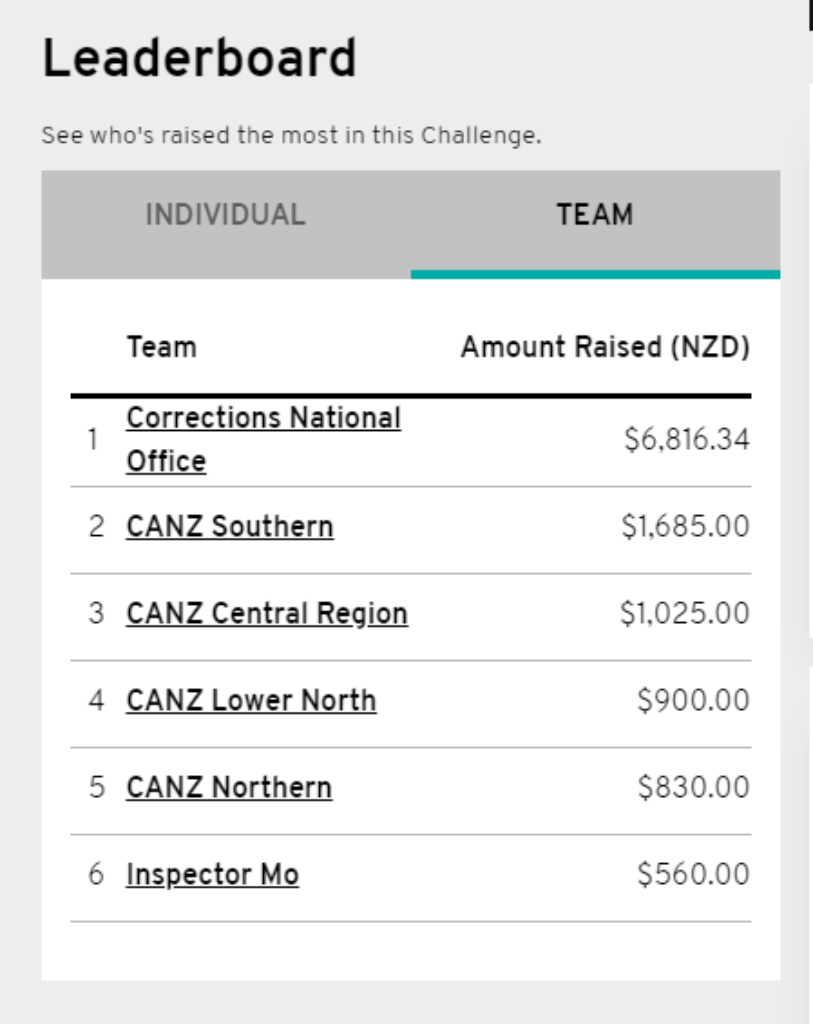Click the rank number 6 in table
Screen dimensions: 813x1024
click(x=96, y=874)
